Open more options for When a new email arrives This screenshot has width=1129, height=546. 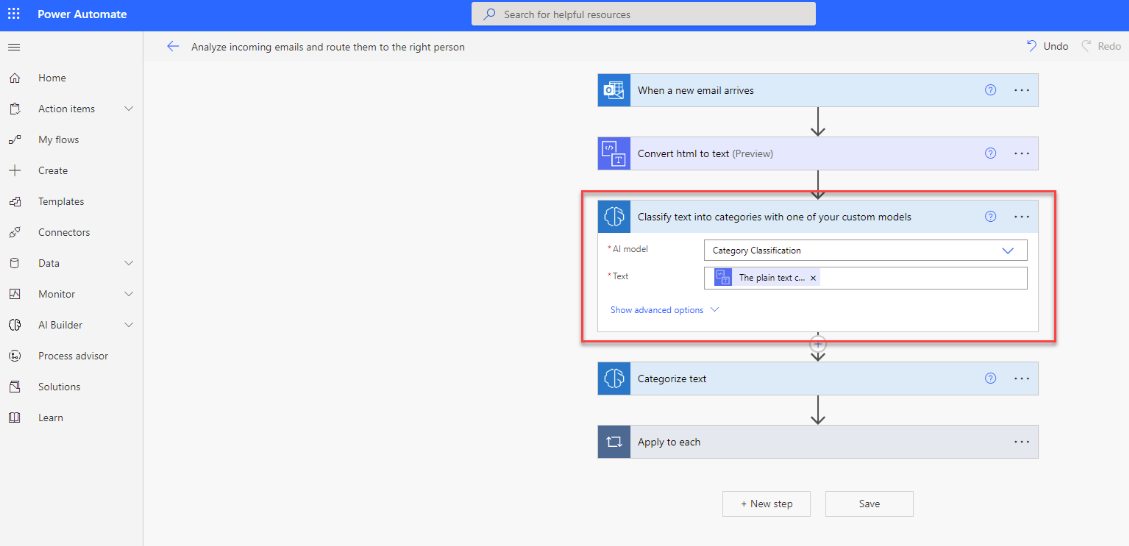pos(1022,90)
